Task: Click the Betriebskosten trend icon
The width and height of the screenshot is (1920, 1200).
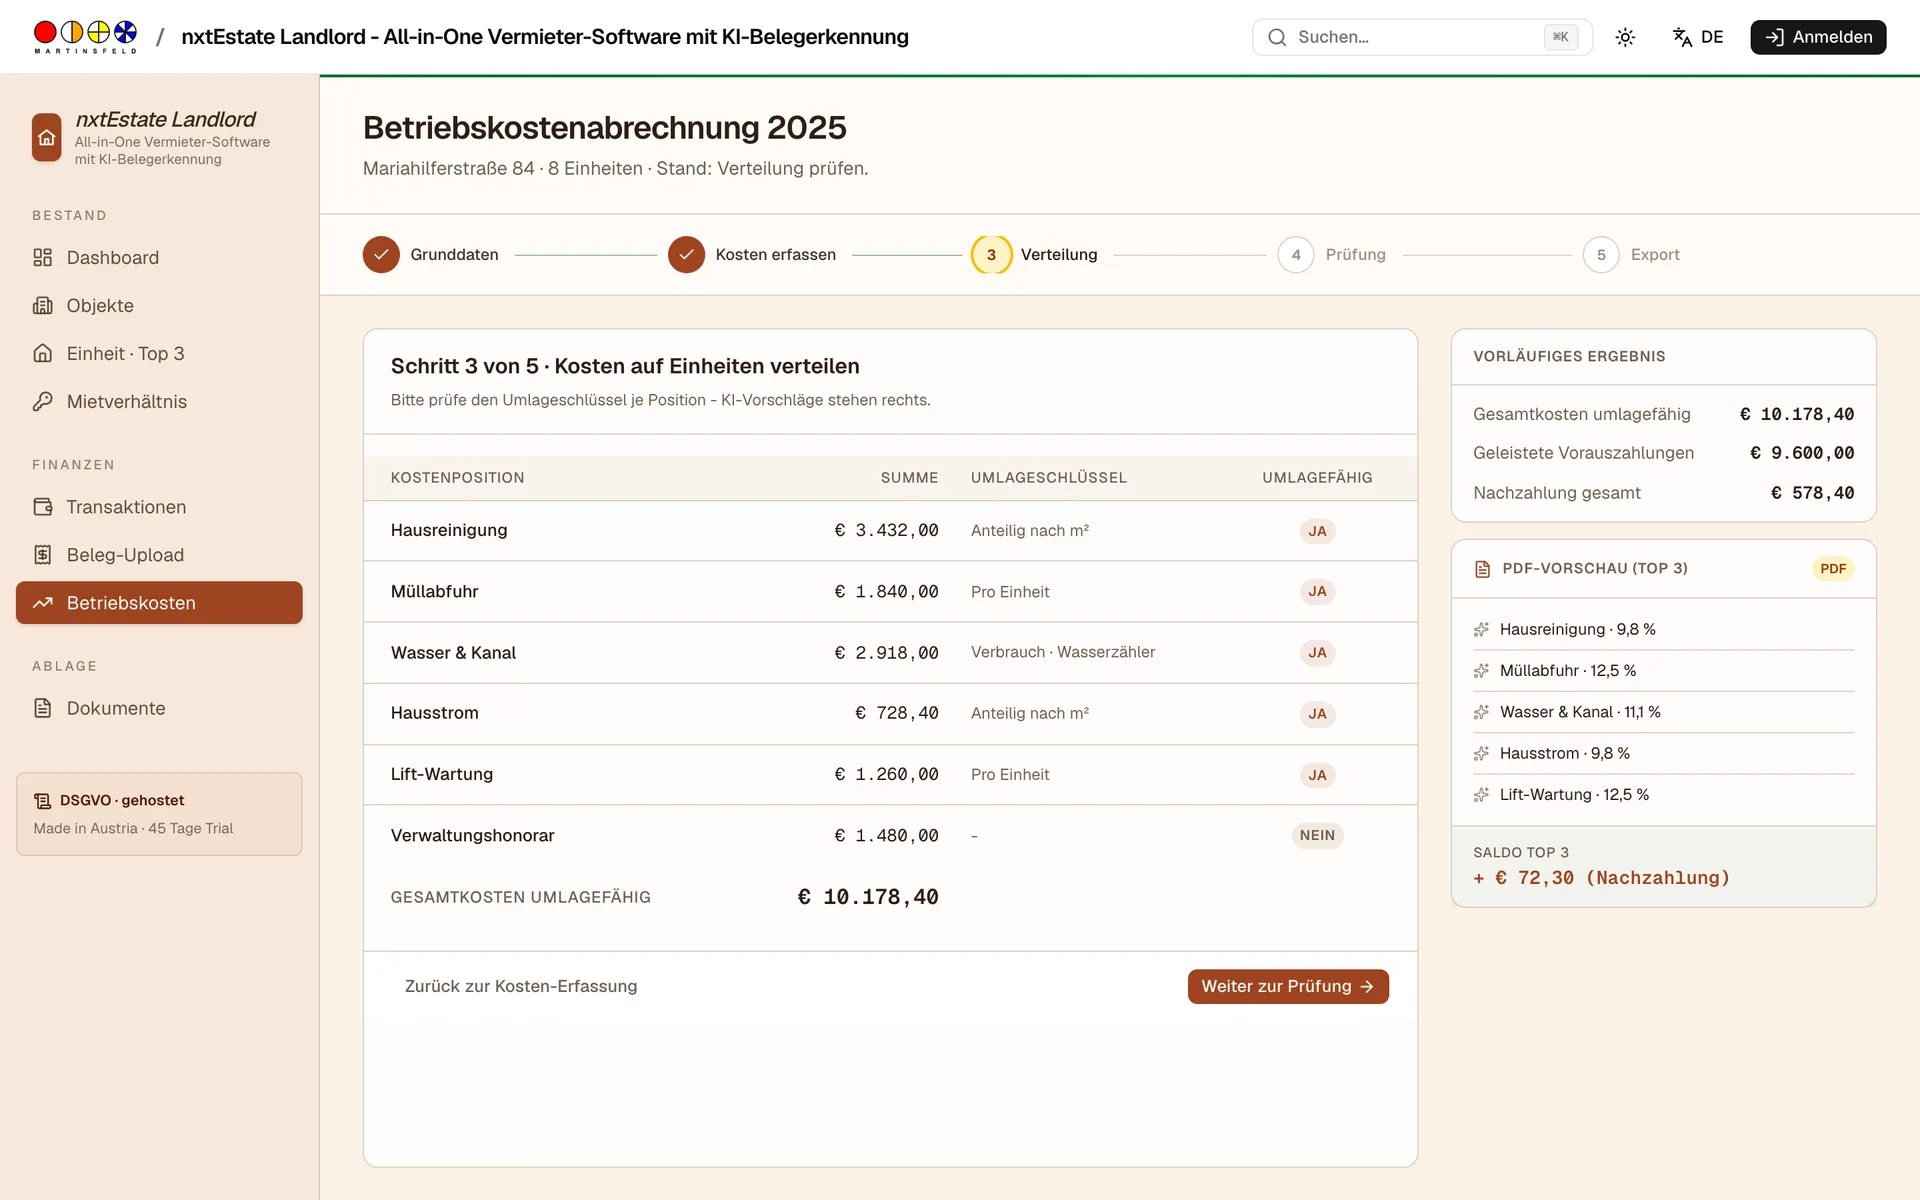Action: tap(42, 603)
